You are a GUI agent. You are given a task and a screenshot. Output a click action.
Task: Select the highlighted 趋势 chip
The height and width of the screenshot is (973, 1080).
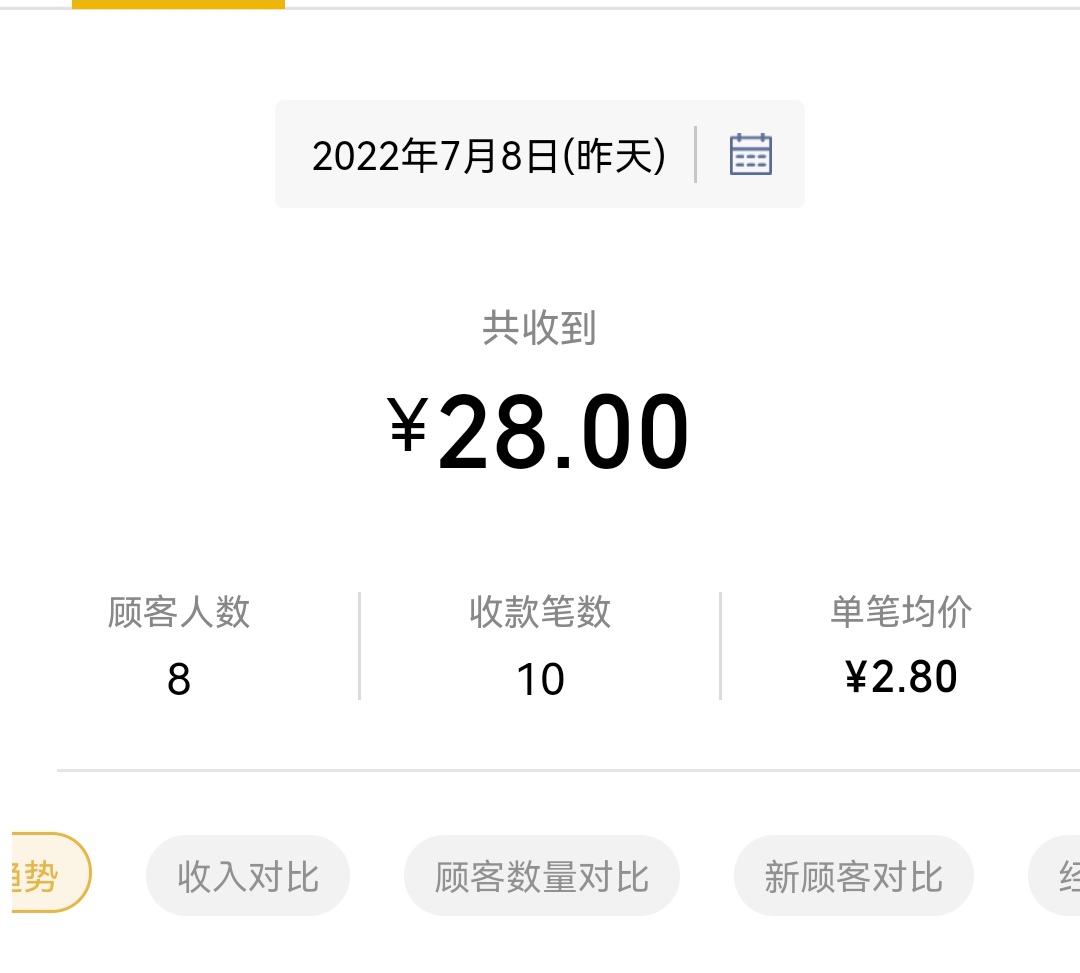[x=44, y=874]
